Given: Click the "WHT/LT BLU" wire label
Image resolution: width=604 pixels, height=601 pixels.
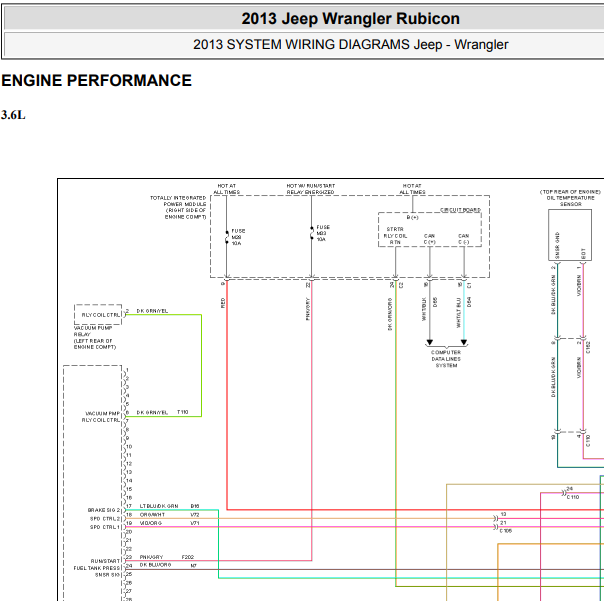Looking at the screenshot, I should coord(458,313).
